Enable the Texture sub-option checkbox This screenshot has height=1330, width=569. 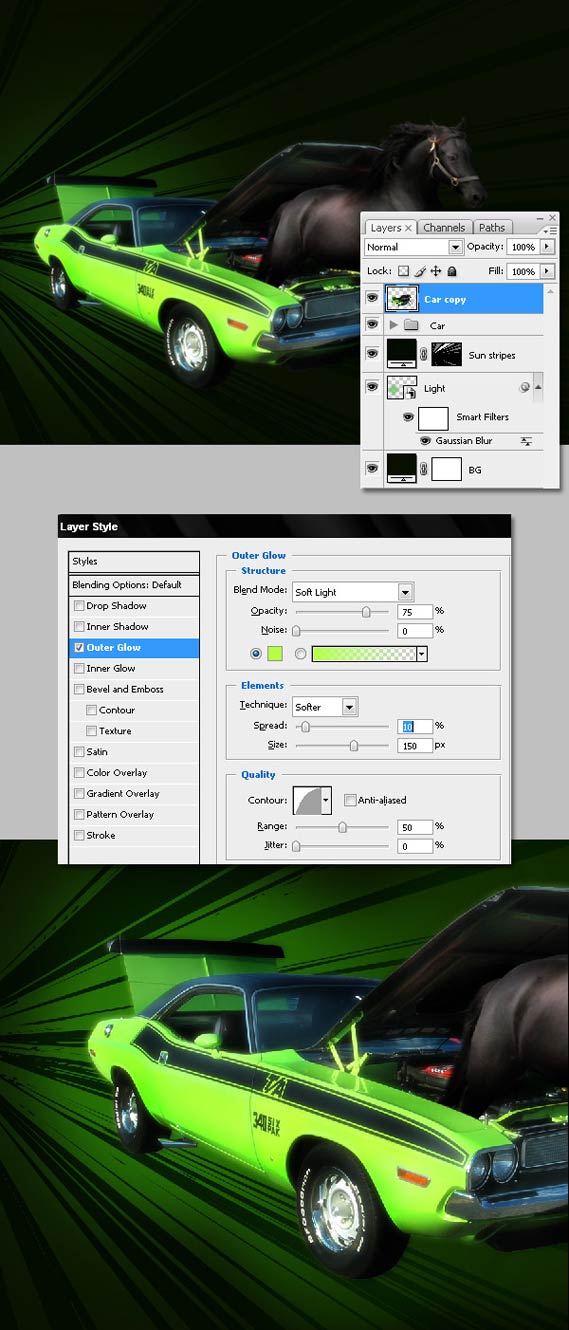(x=92, y=732)
